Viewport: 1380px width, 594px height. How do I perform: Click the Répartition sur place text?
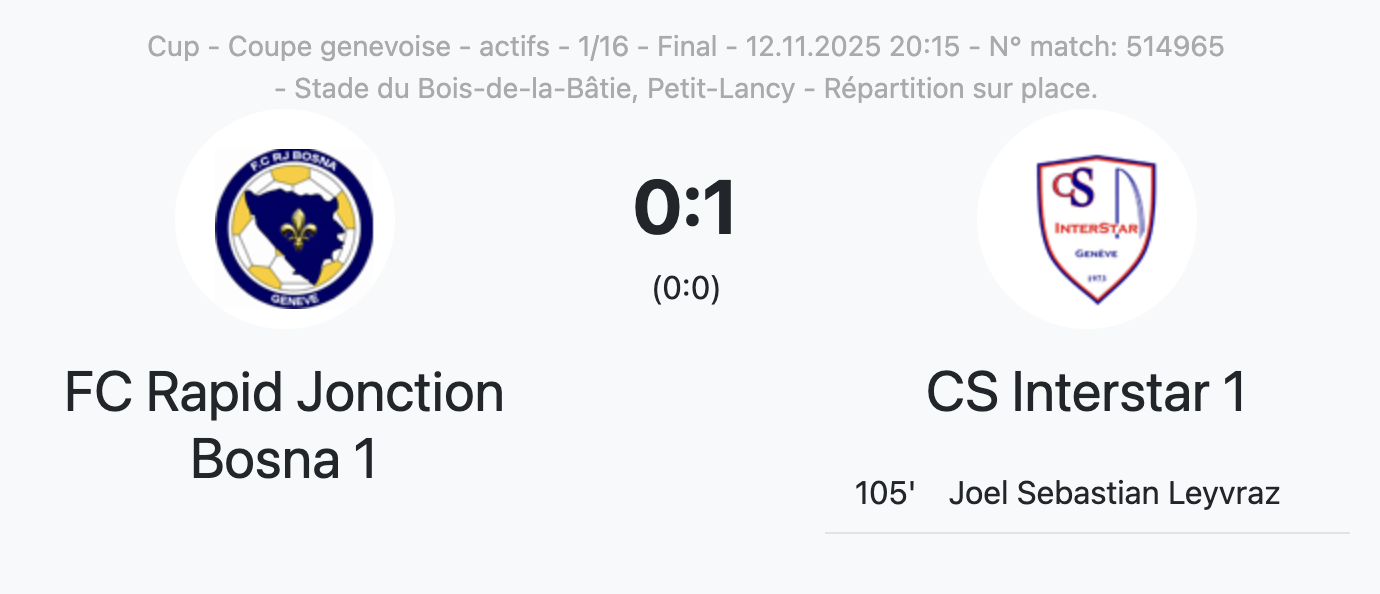962,88
